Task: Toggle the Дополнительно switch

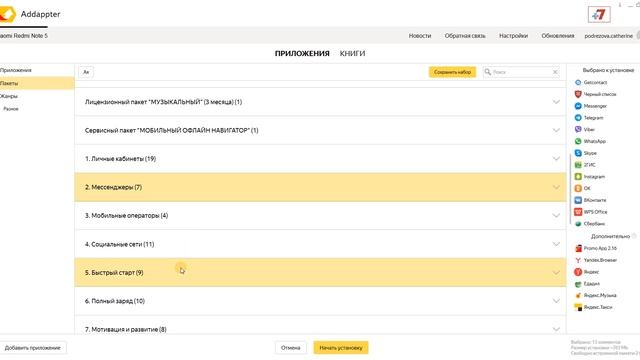Action: (635, 236)
